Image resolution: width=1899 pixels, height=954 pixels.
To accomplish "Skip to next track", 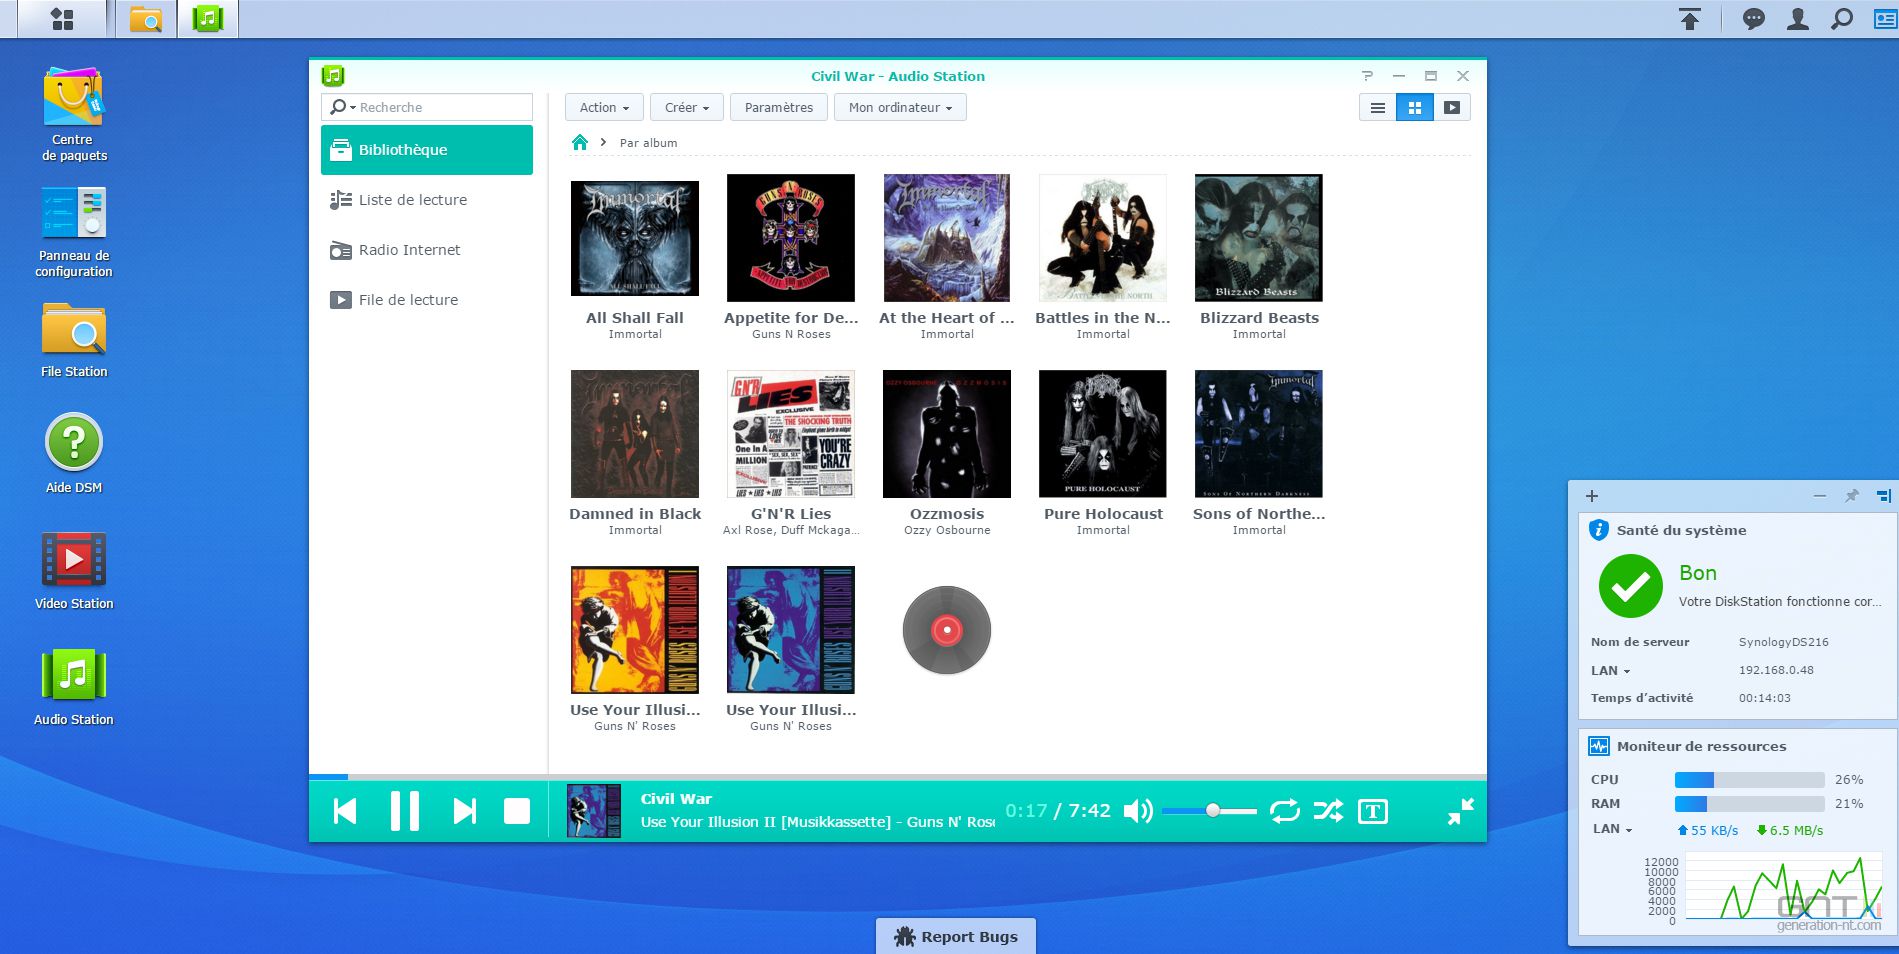I will pyautogui.click(x=465, y=811).
